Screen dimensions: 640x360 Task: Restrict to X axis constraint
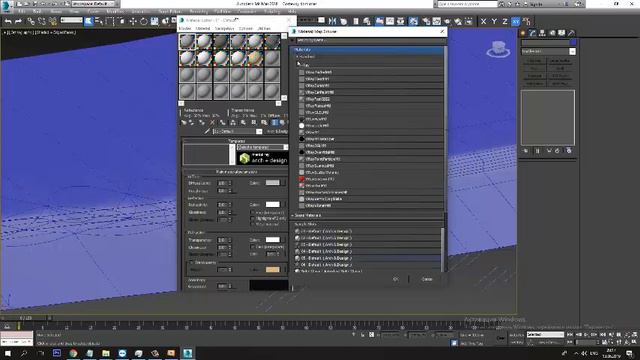[484, 21]
